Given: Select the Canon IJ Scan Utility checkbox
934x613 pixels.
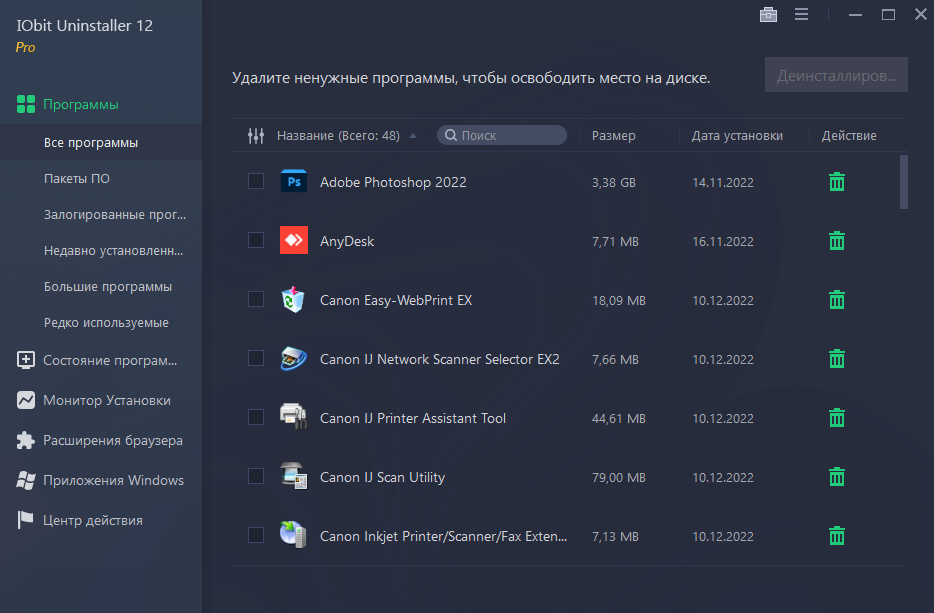Looking at the screenshot, I should click(256, 476).
